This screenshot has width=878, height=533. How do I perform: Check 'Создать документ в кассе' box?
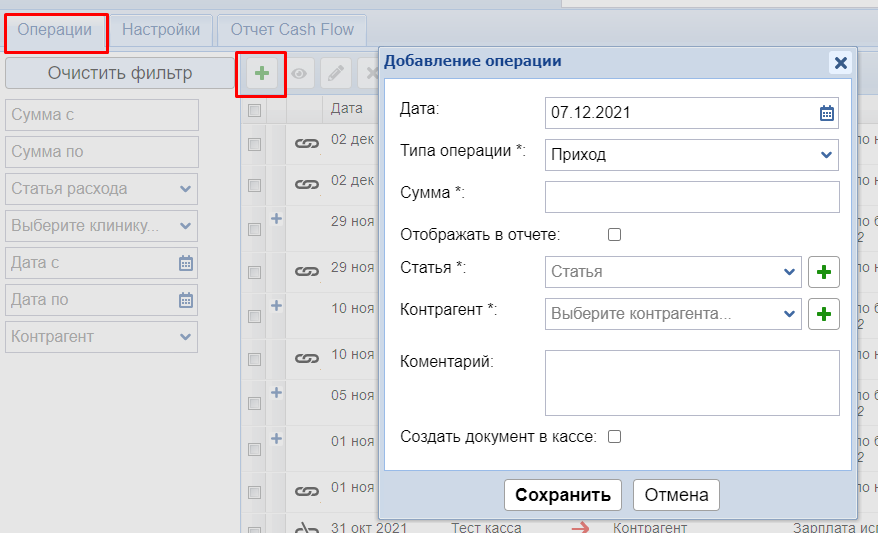click(x=615, y=437)
